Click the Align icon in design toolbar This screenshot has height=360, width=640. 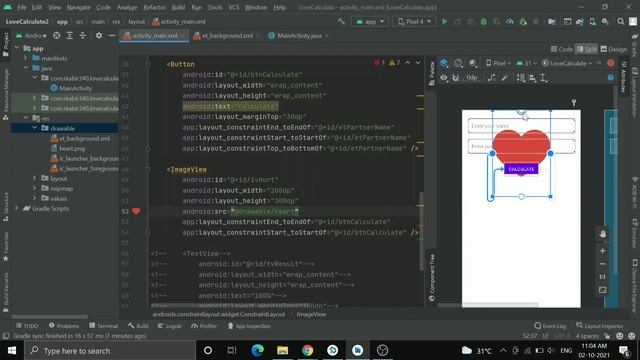coord(532,78)
